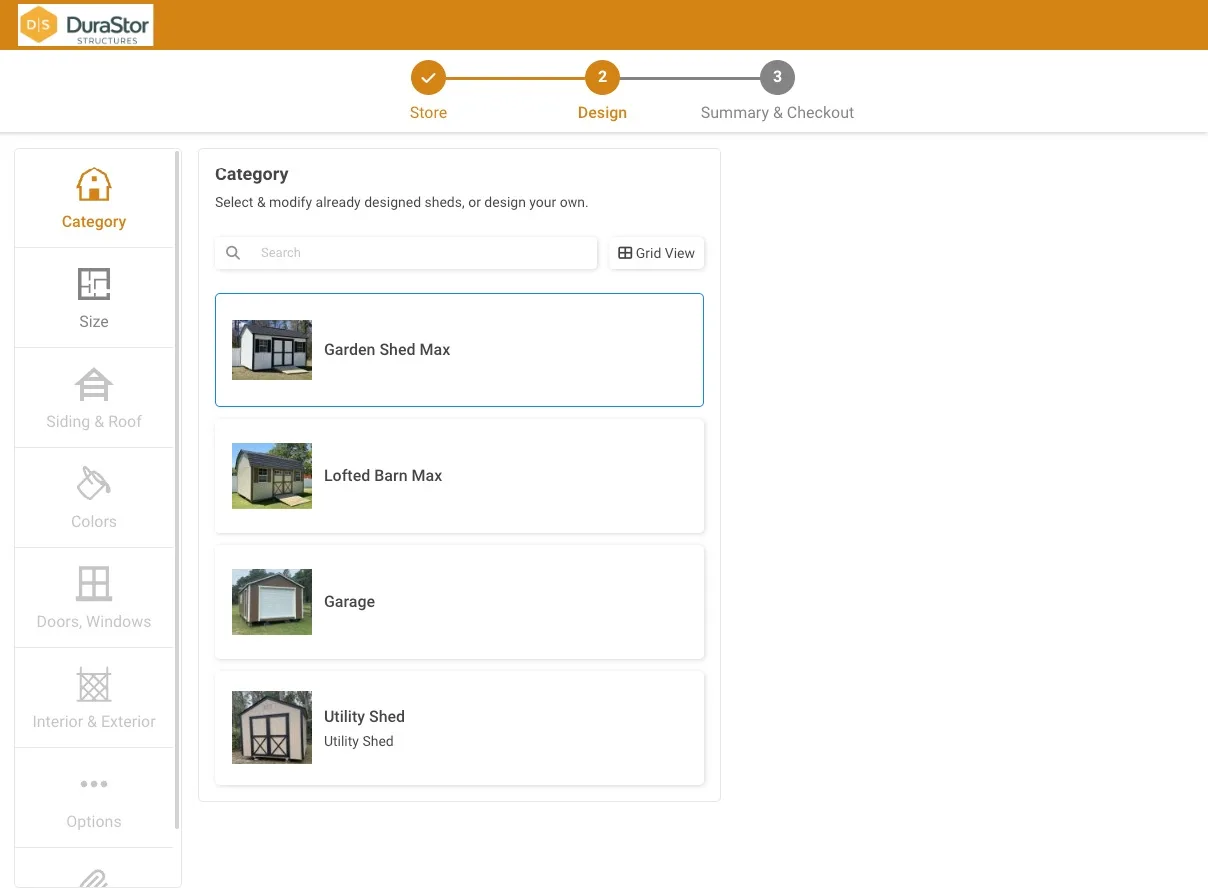
Task: Click the Interior & Exterior icon
Action: (x=94, y=685)
